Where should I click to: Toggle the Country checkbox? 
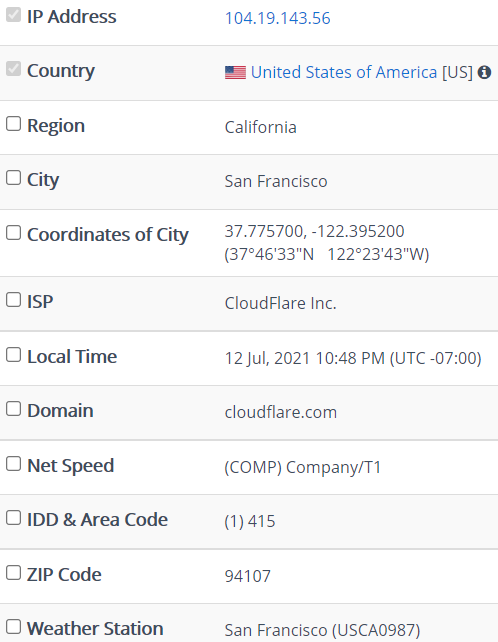14,69
